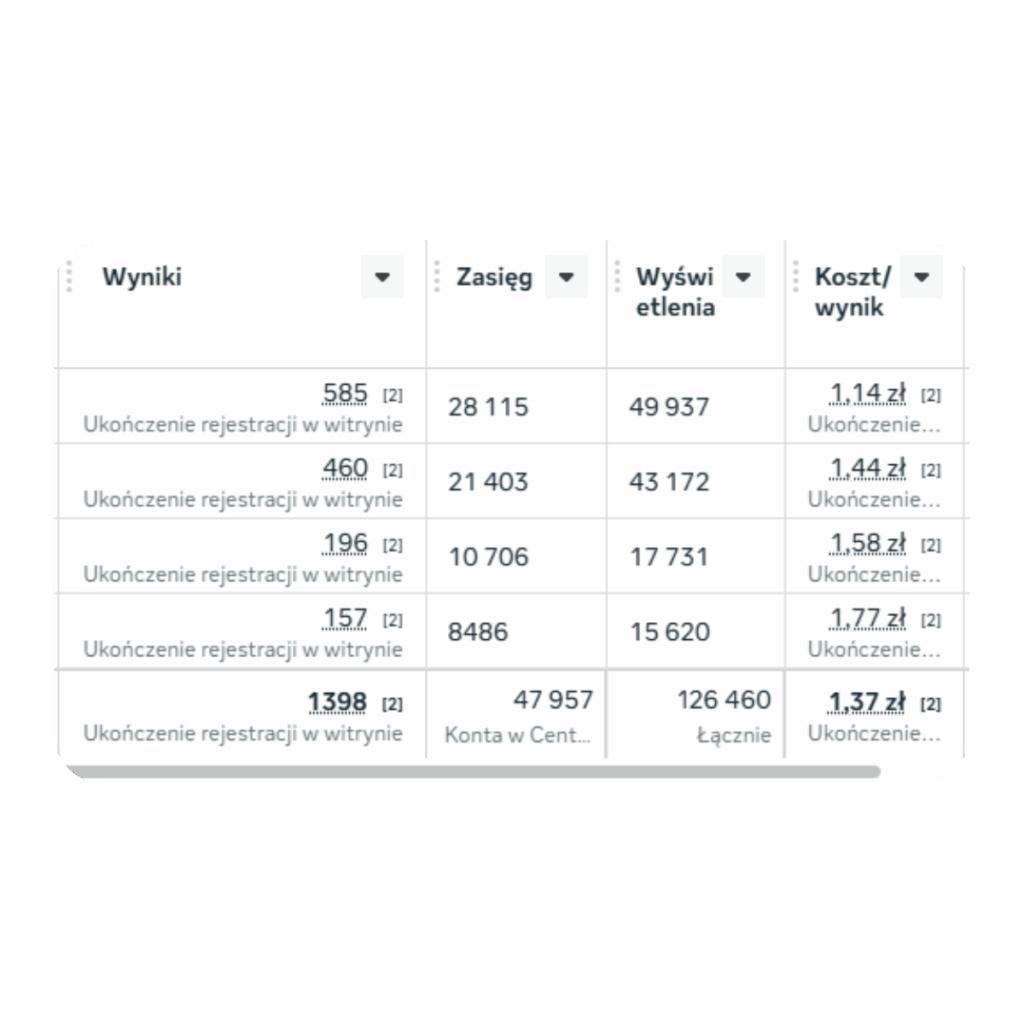Select the 28 115 reach cell

[x=488, y=407]
